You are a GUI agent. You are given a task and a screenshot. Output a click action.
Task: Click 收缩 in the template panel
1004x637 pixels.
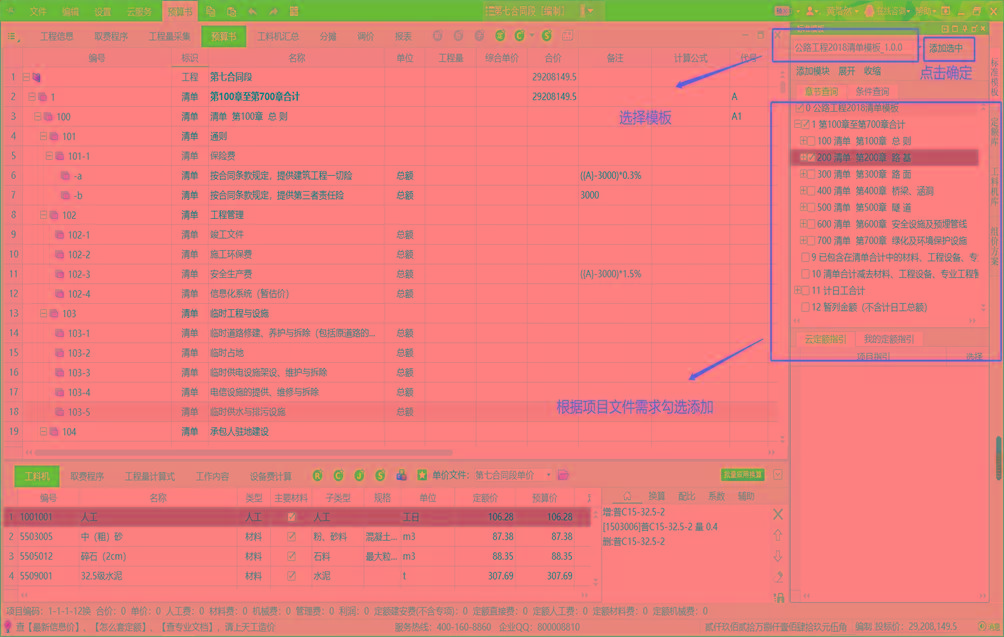[x=872, y=71]
